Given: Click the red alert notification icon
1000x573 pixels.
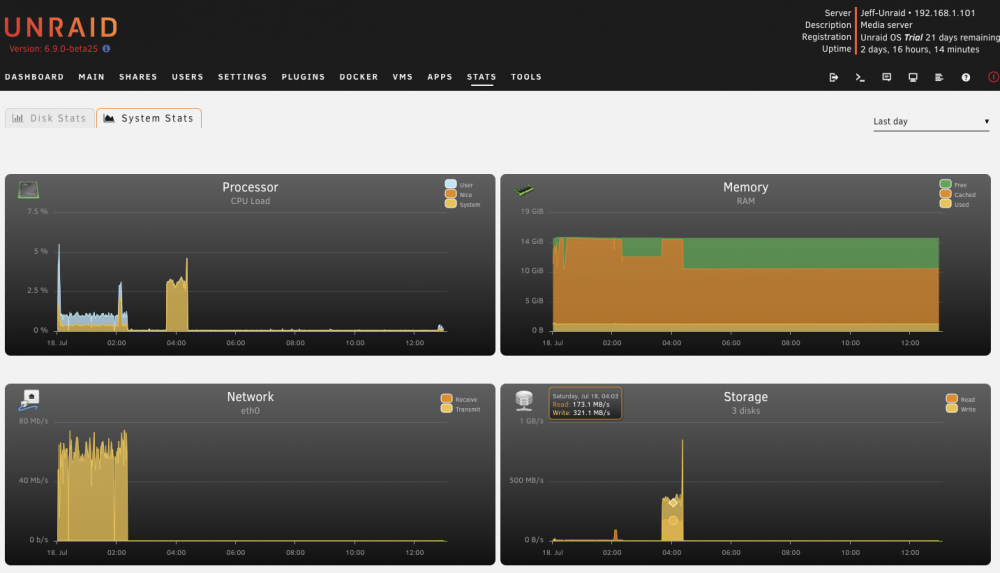Looking at the screenshot, I should click(x=994, y=77).
